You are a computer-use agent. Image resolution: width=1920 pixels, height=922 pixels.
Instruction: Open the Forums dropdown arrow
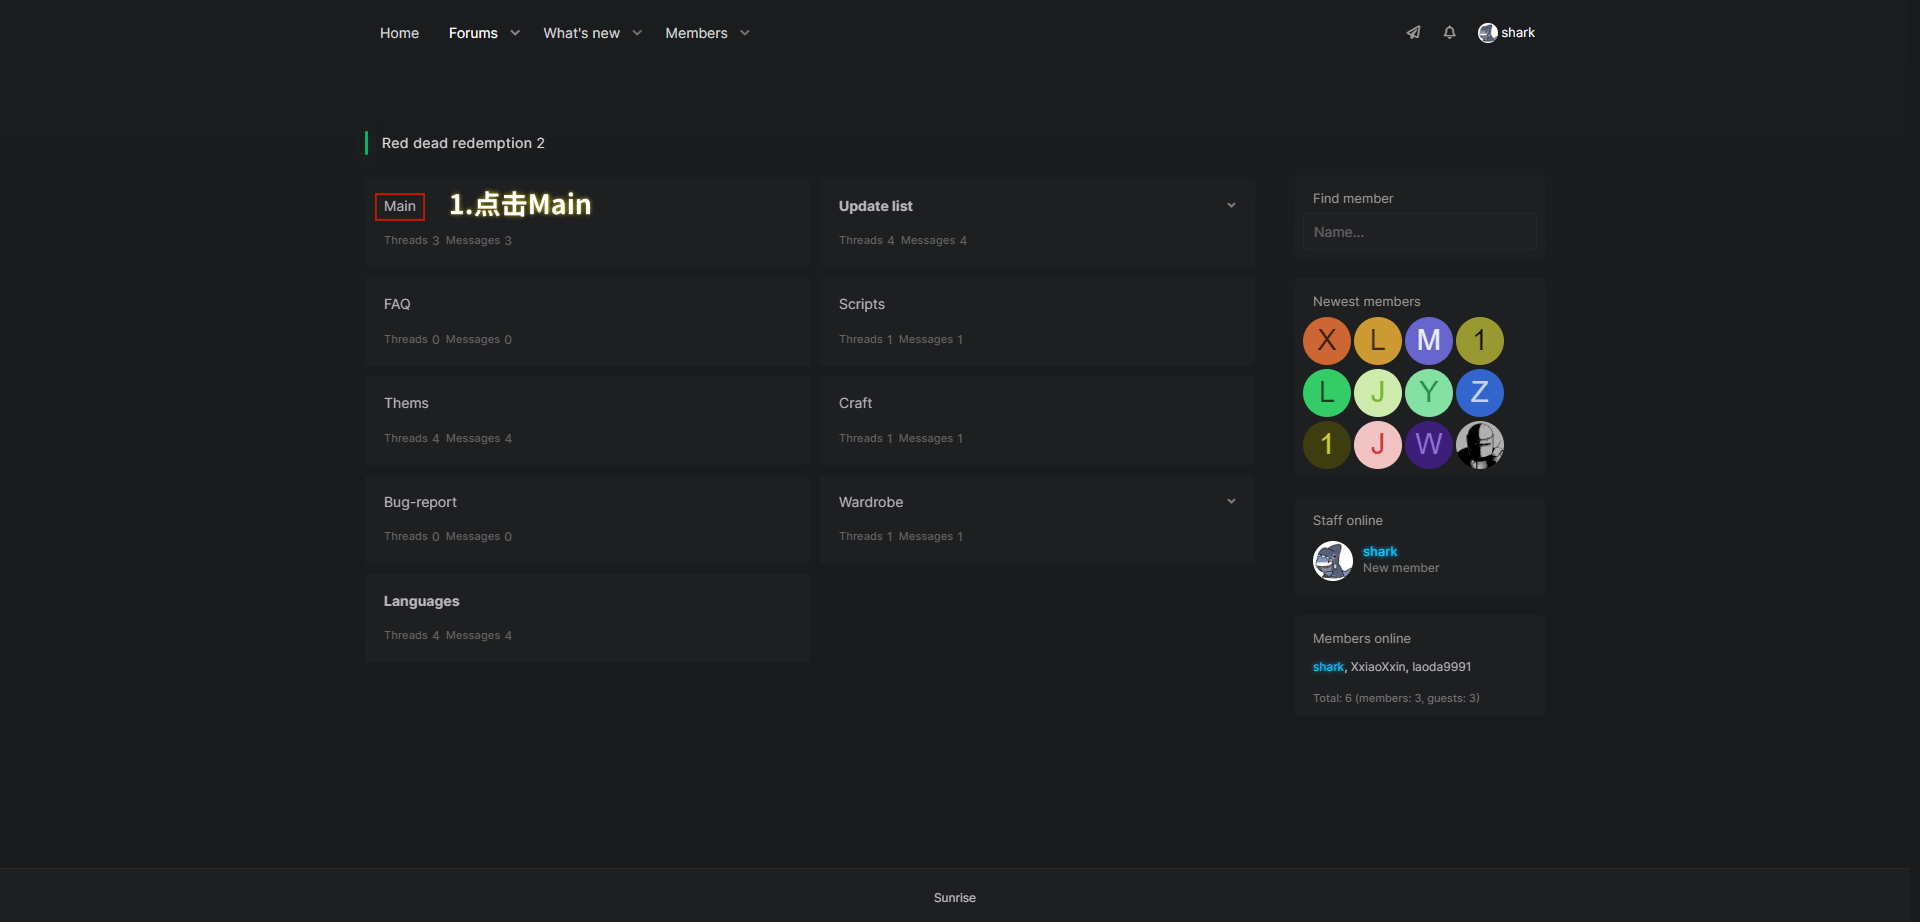coord(515,33)
